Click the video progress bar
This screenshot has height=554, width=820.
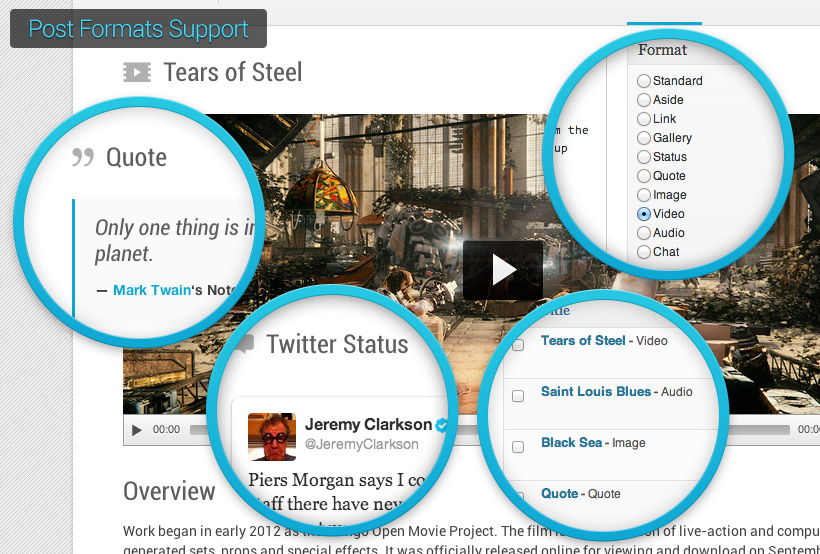pyautogui.click(x=760, y=430)
